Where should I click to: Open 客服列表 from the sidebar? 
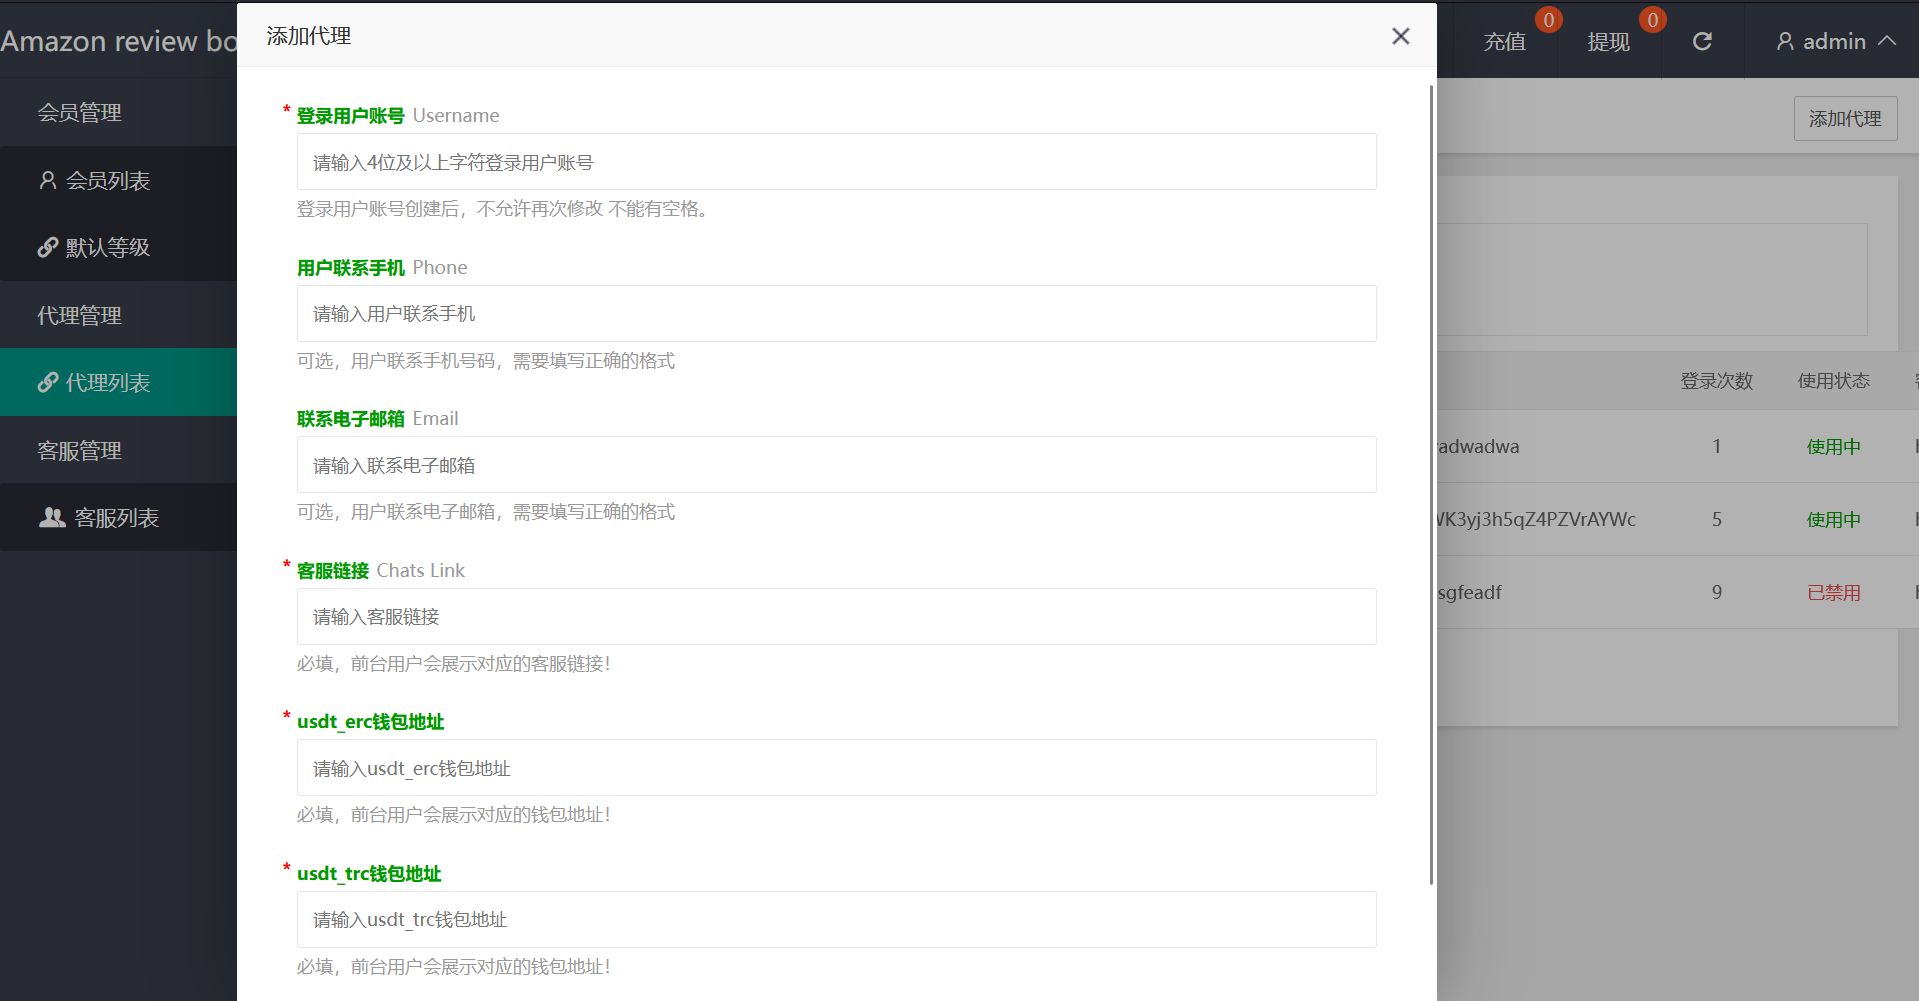(x=116, y=518)
